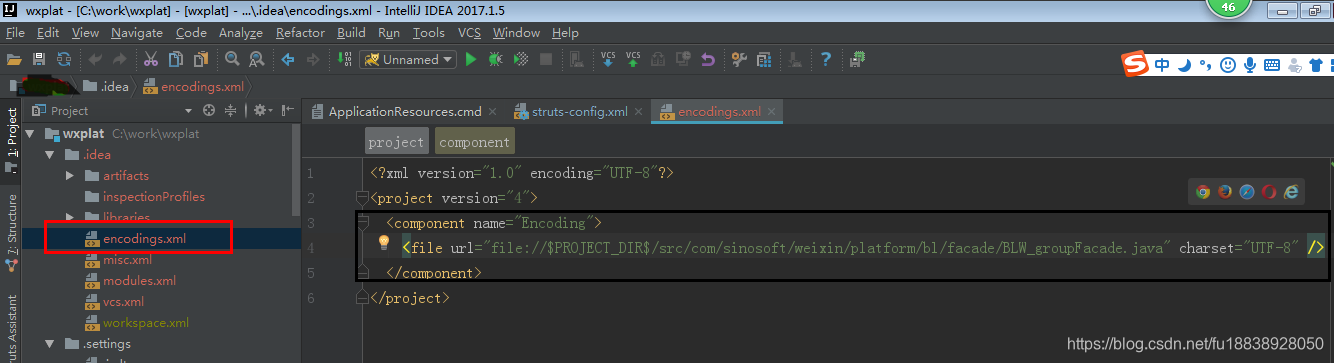
Task: Click the Redo arrow in toolbar
Action: click(x=120, y=59)
